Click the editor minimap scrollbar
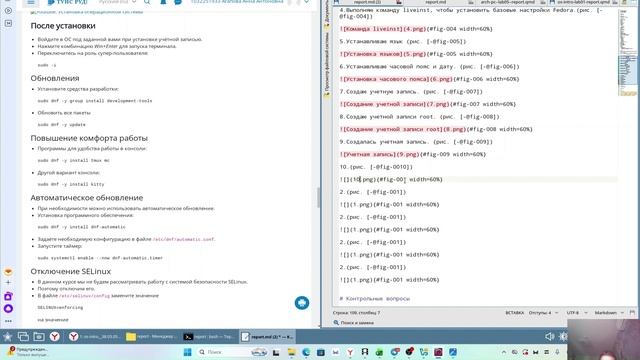 [628, 53]
